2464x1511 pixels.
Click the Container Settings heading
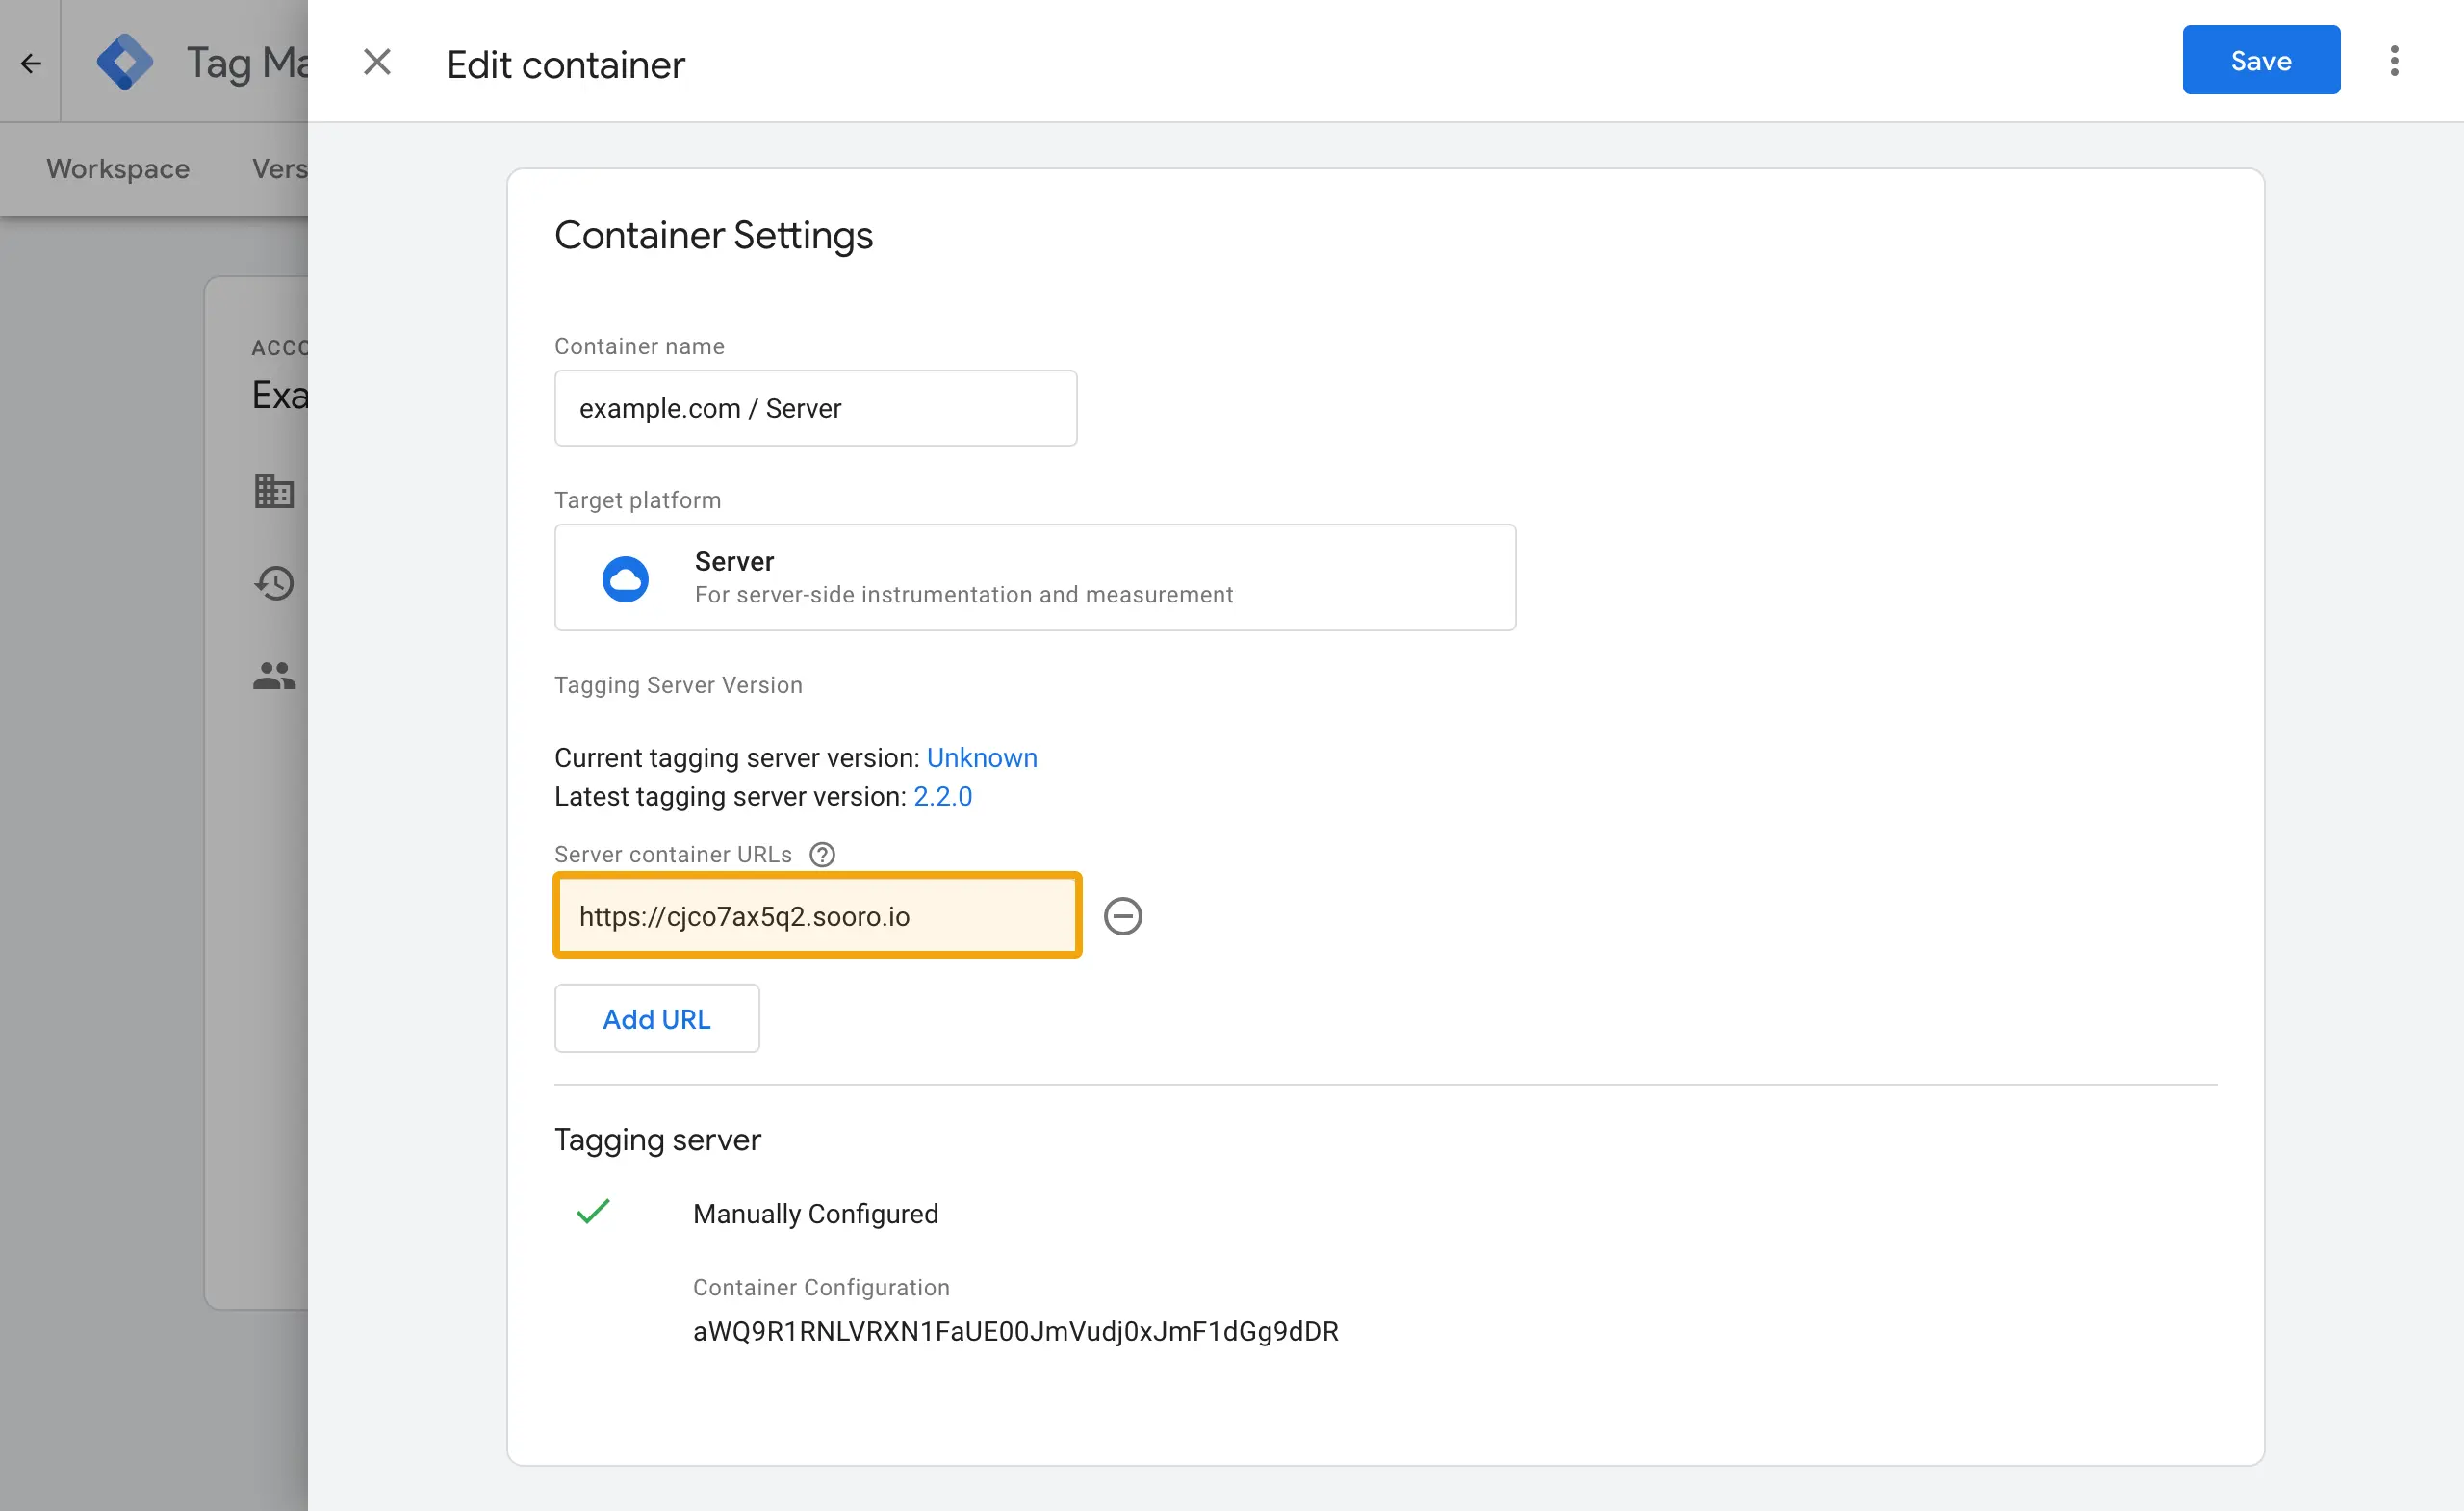(713, 235)
